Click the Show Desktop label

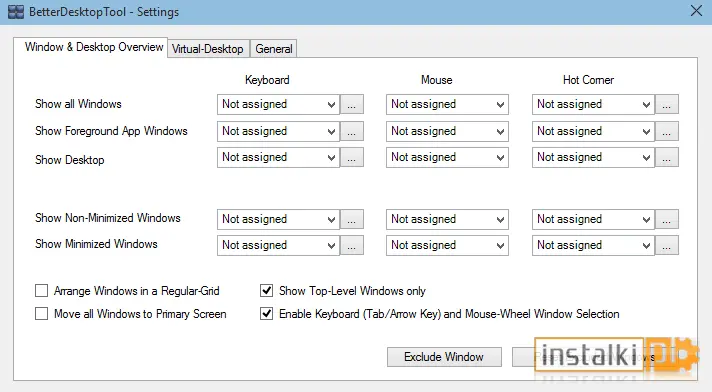(x=69, y=160)
